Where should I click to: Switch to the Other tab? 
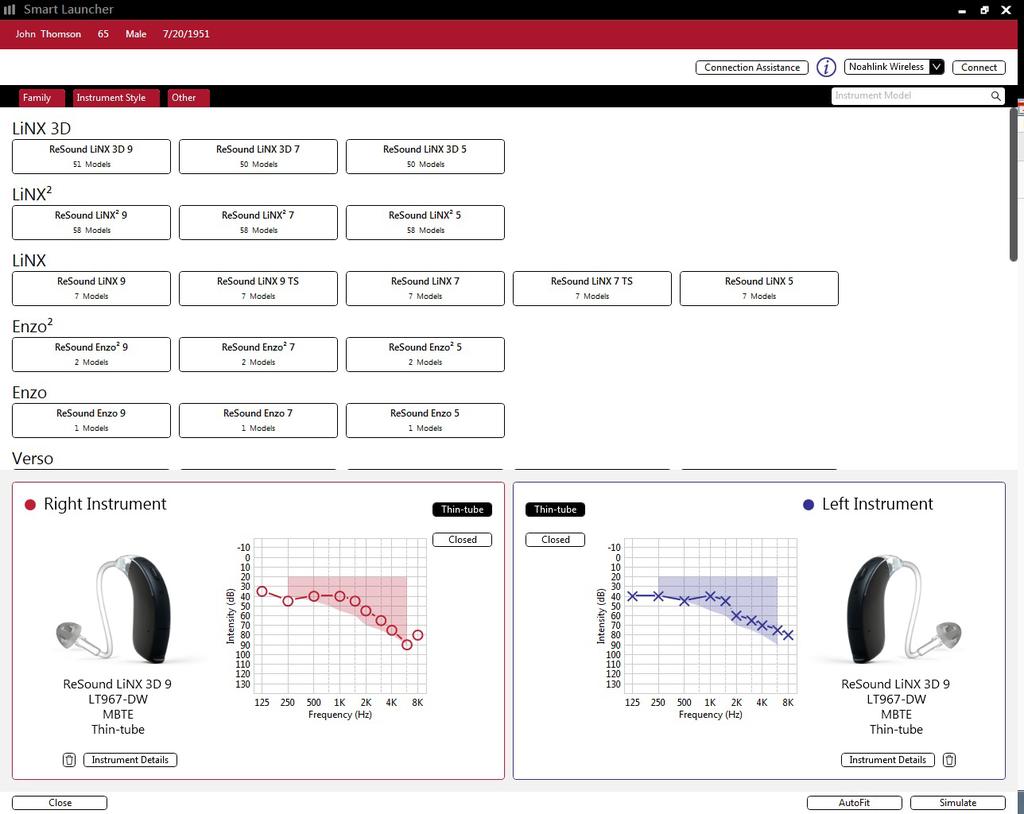pyautogui.click(x=188, y=97)
